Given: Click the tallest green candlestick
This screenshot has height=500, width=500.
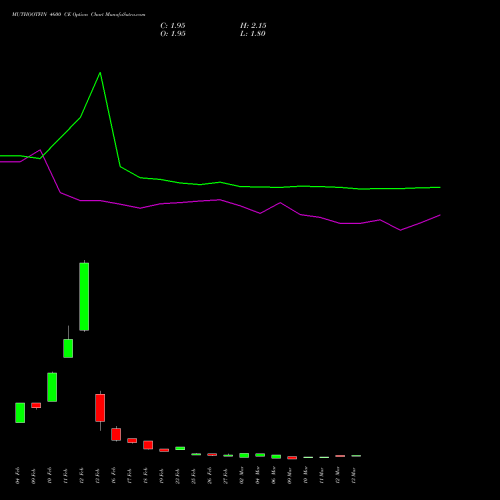Looking at the screenshot, I should (84, 296).
